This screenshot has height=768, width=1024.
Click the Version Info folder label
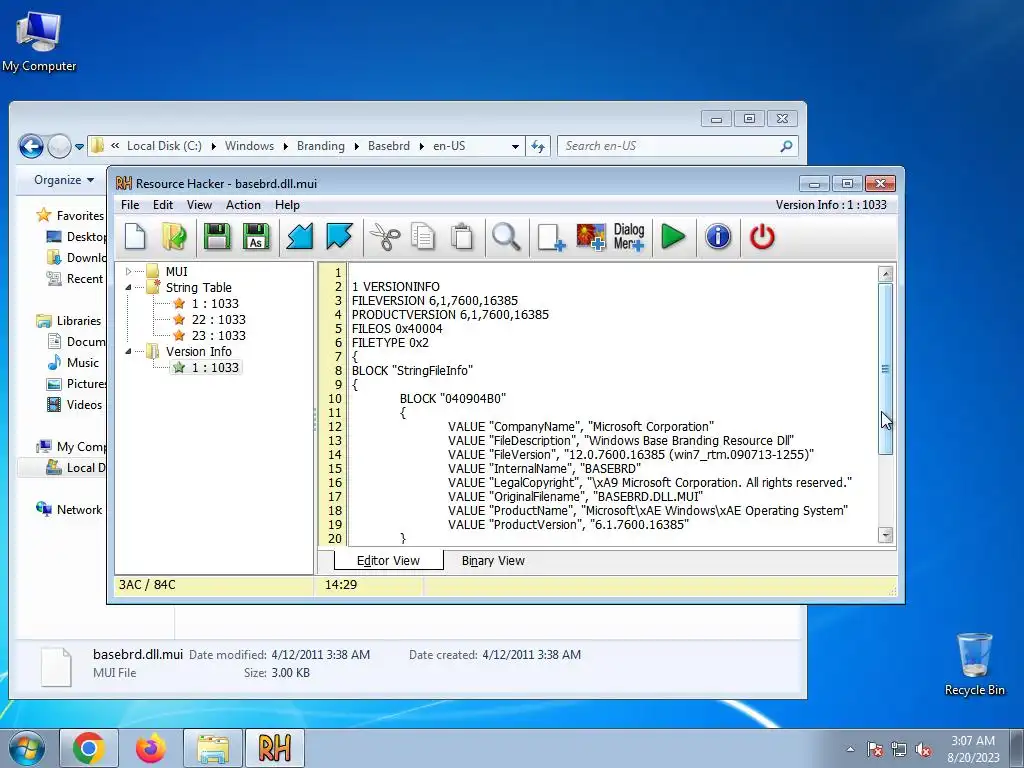pos(199,351)
